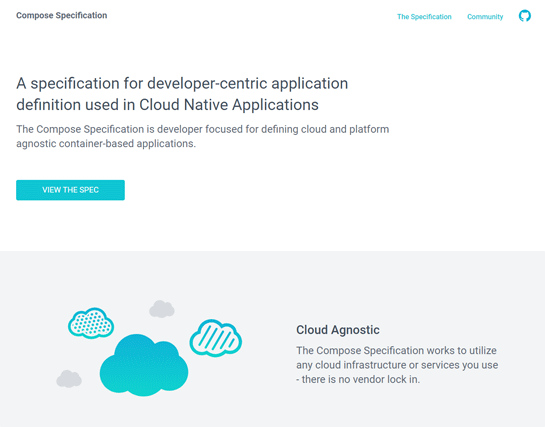Click the paragraph starting "The Compose Specification is developer focused"
The width and height of the screenshot is (545, 427).
203,136
